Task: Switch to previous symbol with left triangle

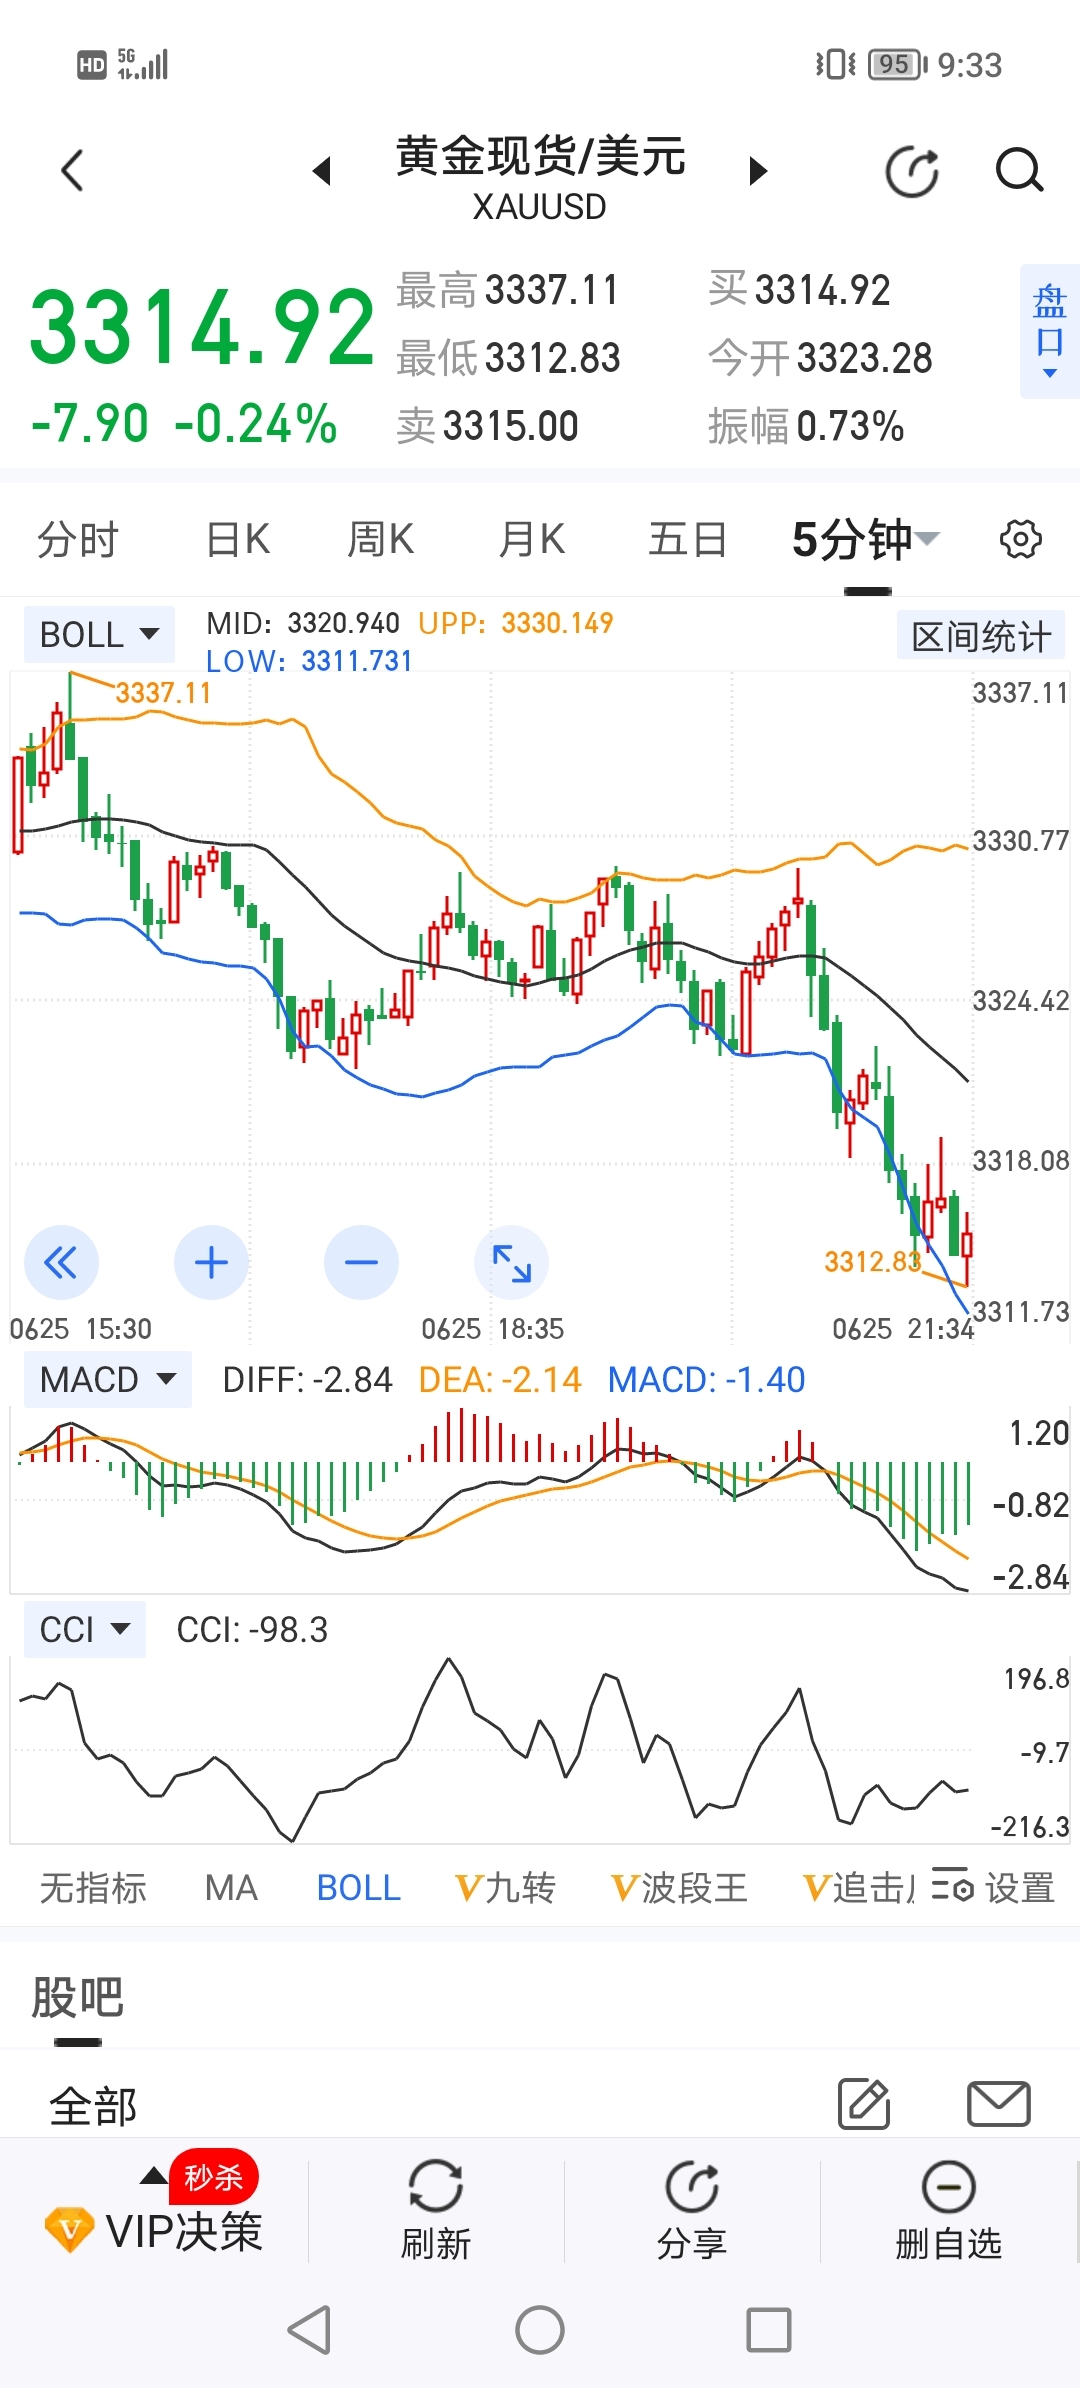Action: (321, 171)
